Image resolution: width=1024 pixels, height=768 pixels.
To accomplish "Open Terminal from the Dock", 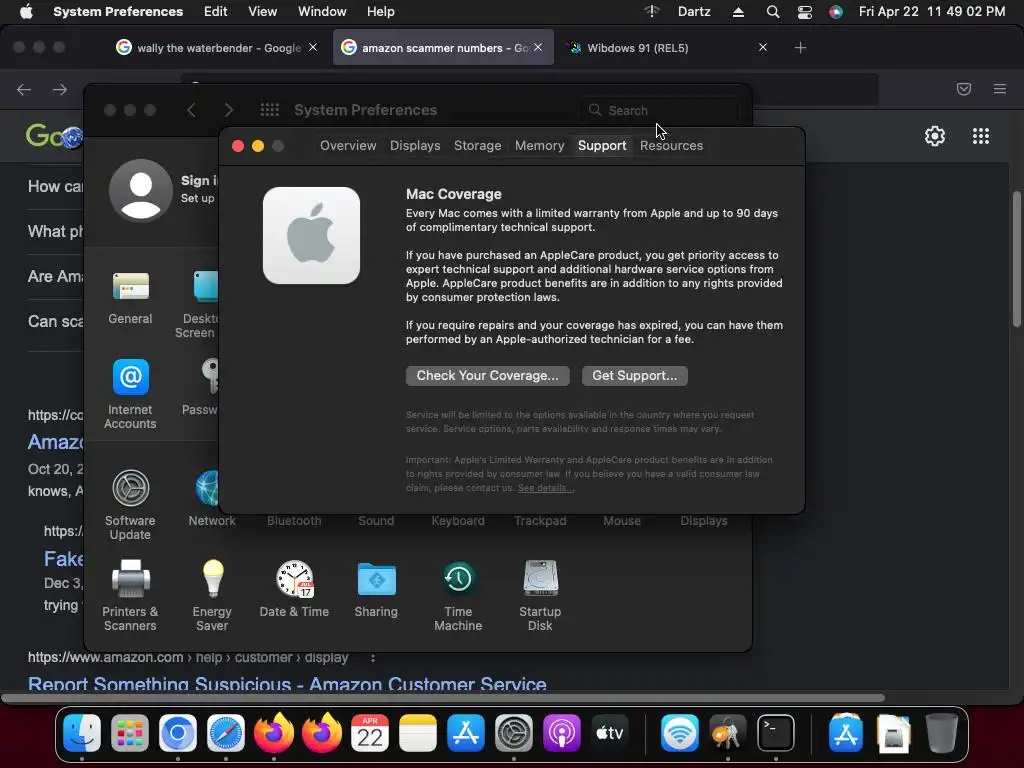I will (x=776, y=733).
